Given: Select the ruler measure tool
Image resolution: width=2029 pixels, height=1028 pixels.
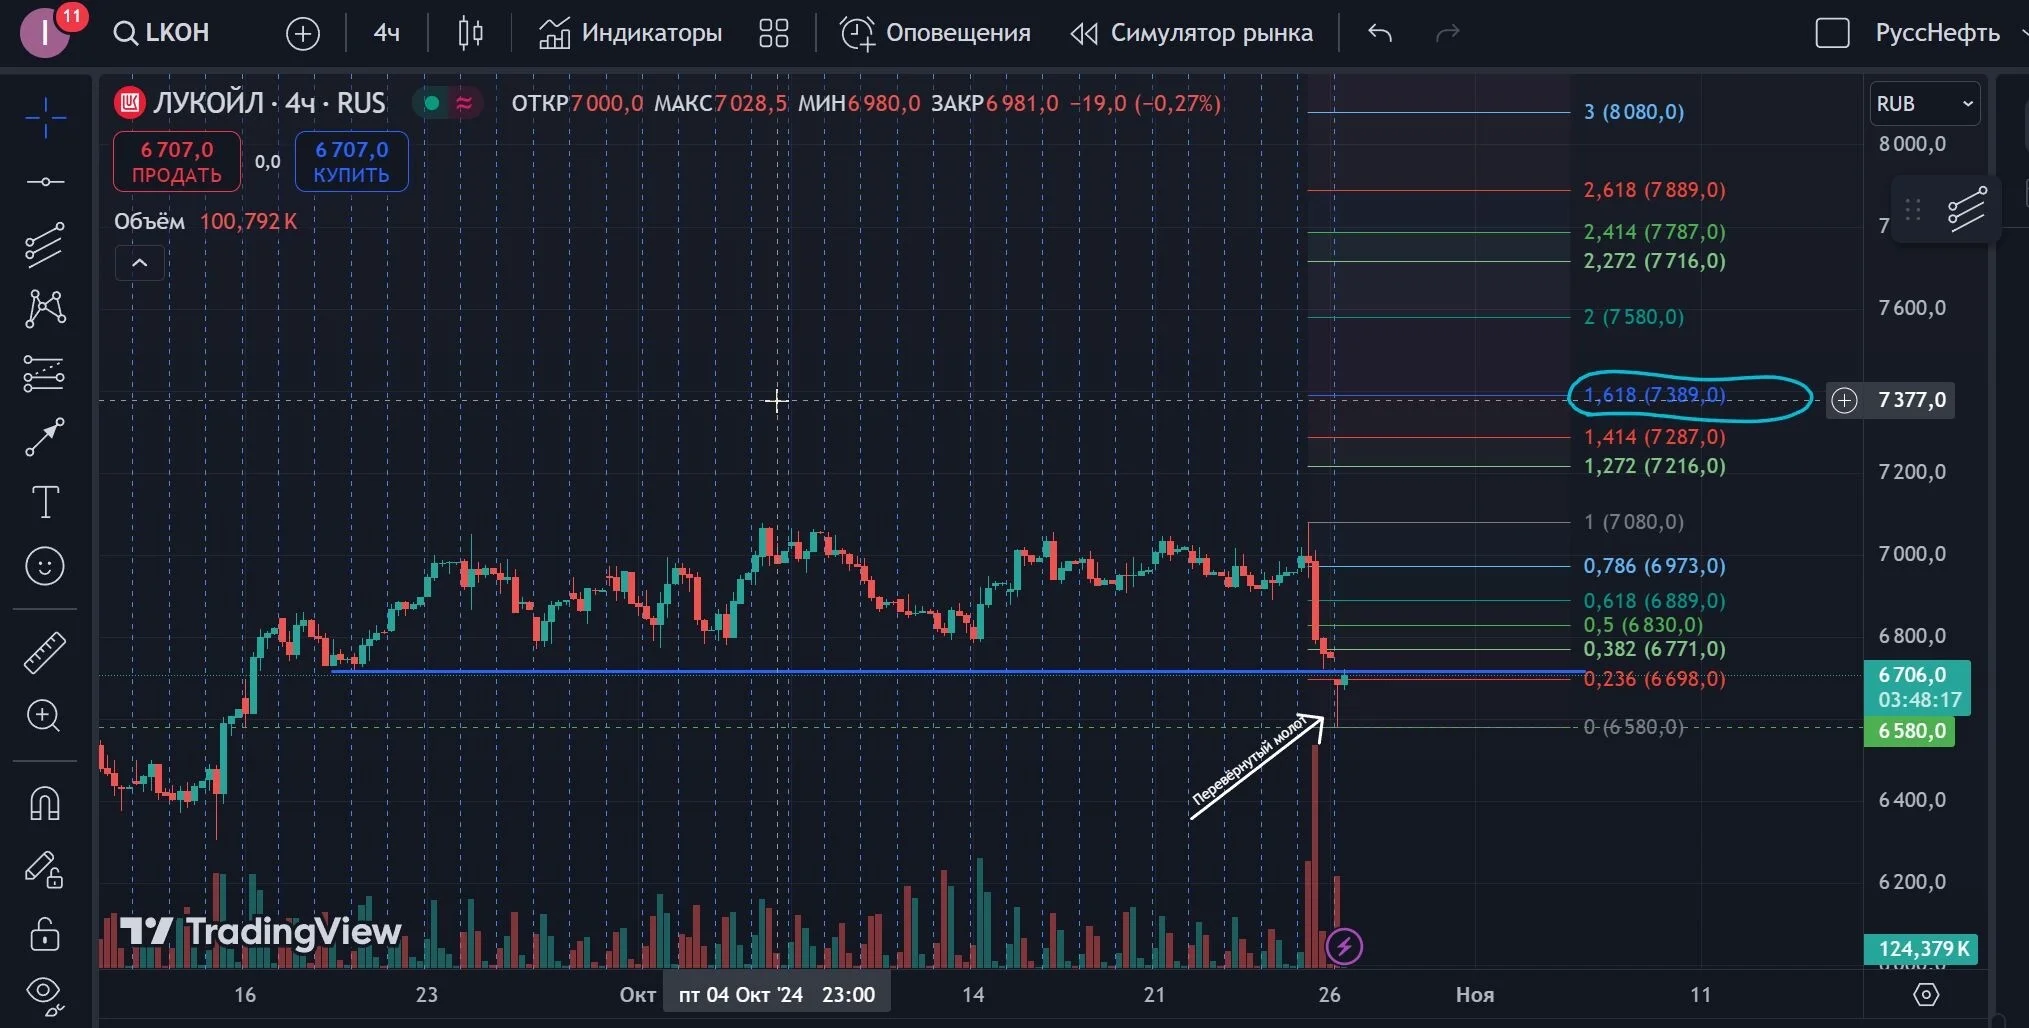Looking at the screenshot, I should coord(45,652).
